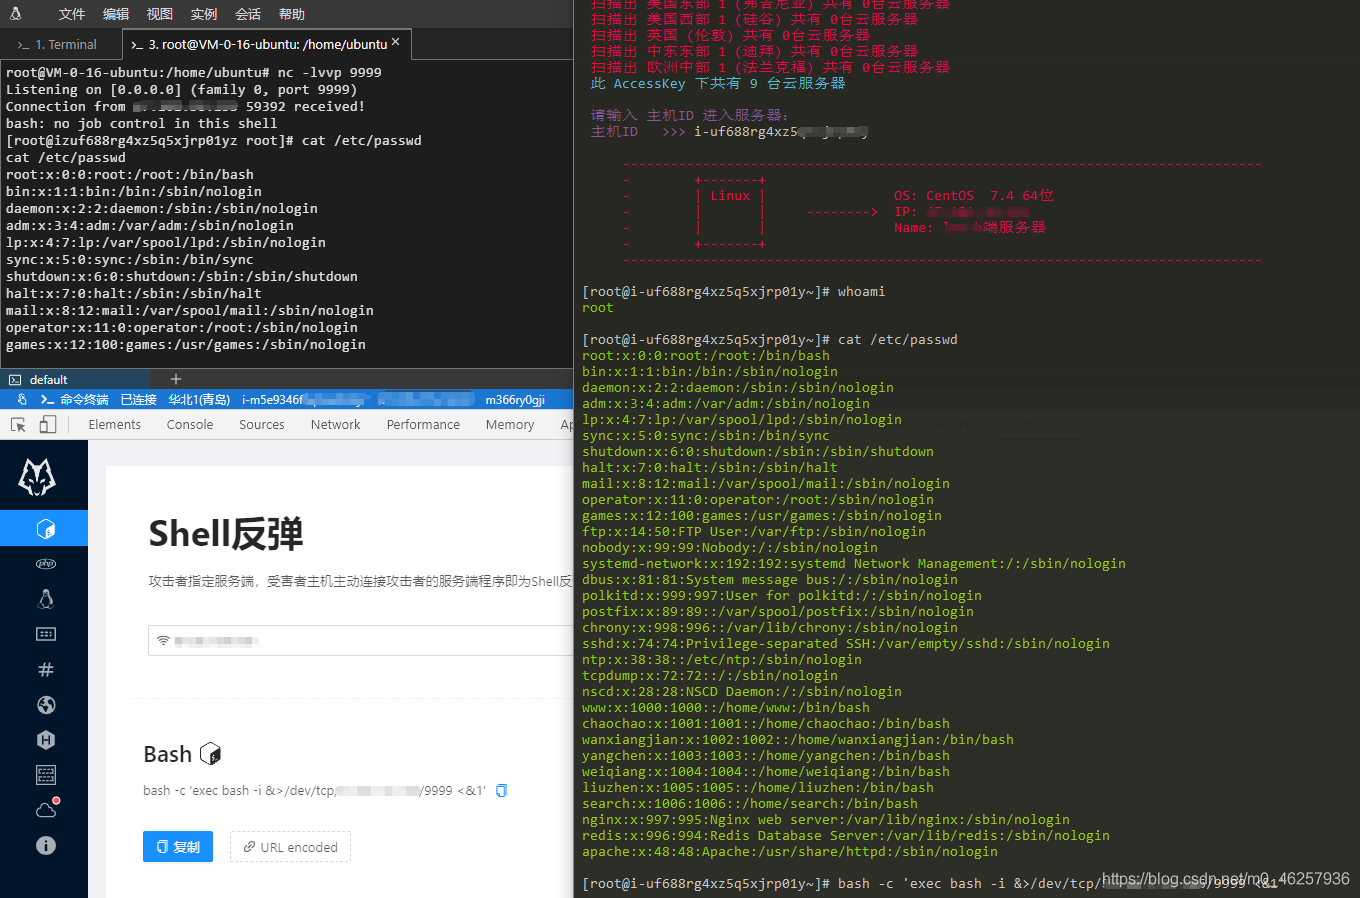
Task: Click the 'URL encoded' button
Action: point(290,847)
